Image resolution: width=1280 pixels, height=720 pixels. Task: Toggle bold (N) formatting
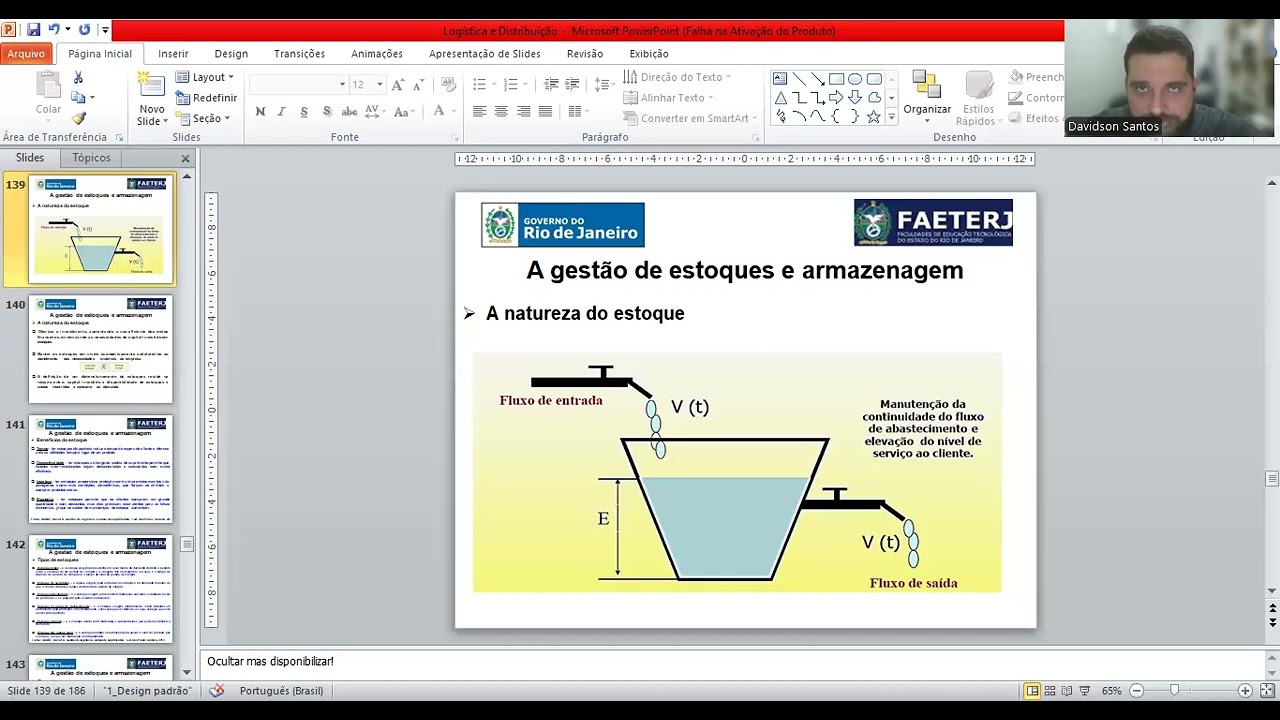(260, 112)
